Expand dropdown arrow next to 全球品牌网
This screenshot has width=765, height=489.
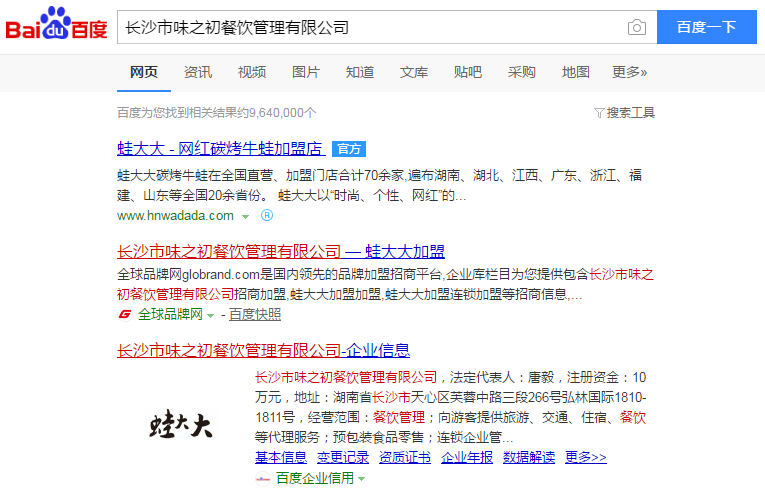click(x=210, y=315)
